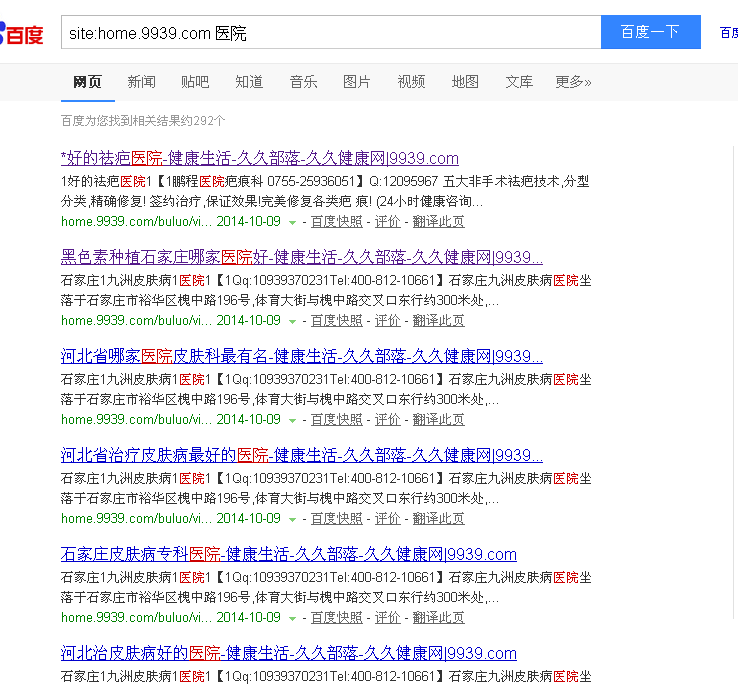Open result 黑色素种植石家庄哪家医院好
Image resolution: width=738 pixels, height=687 pixels.
(x=302, y=257)
